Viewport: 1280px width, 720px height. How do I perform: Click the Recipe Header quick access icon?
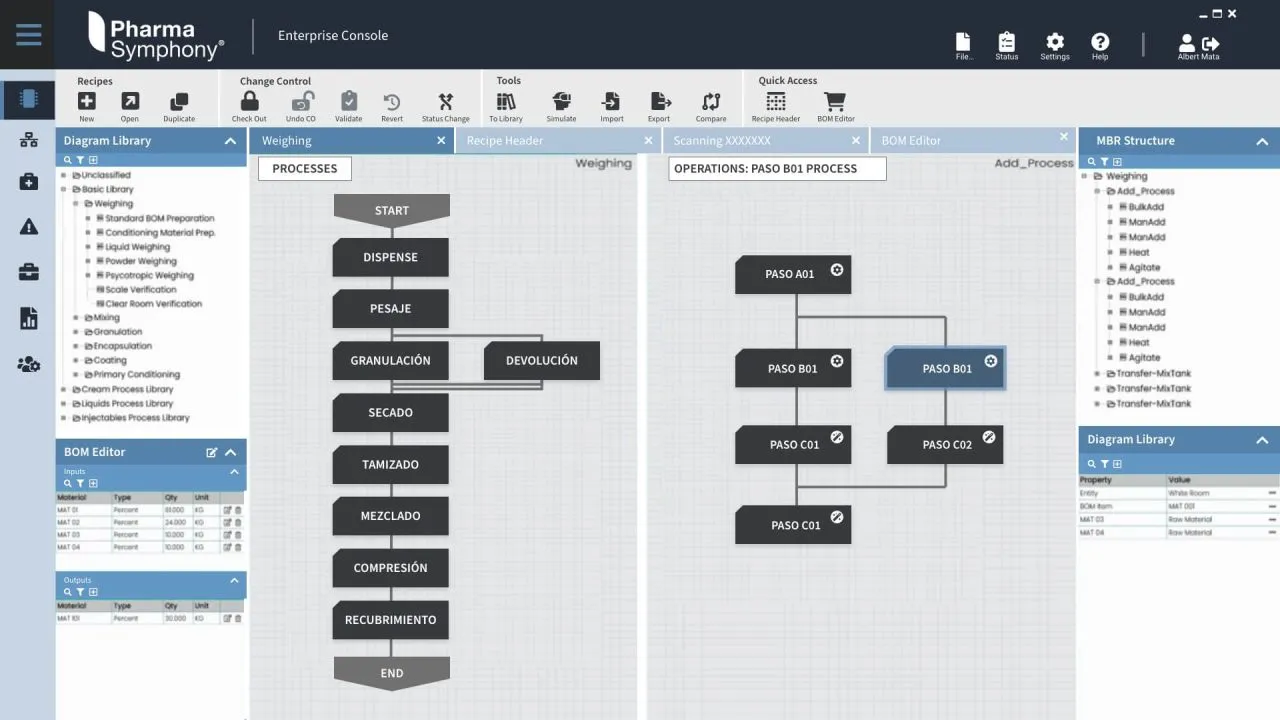776,101
